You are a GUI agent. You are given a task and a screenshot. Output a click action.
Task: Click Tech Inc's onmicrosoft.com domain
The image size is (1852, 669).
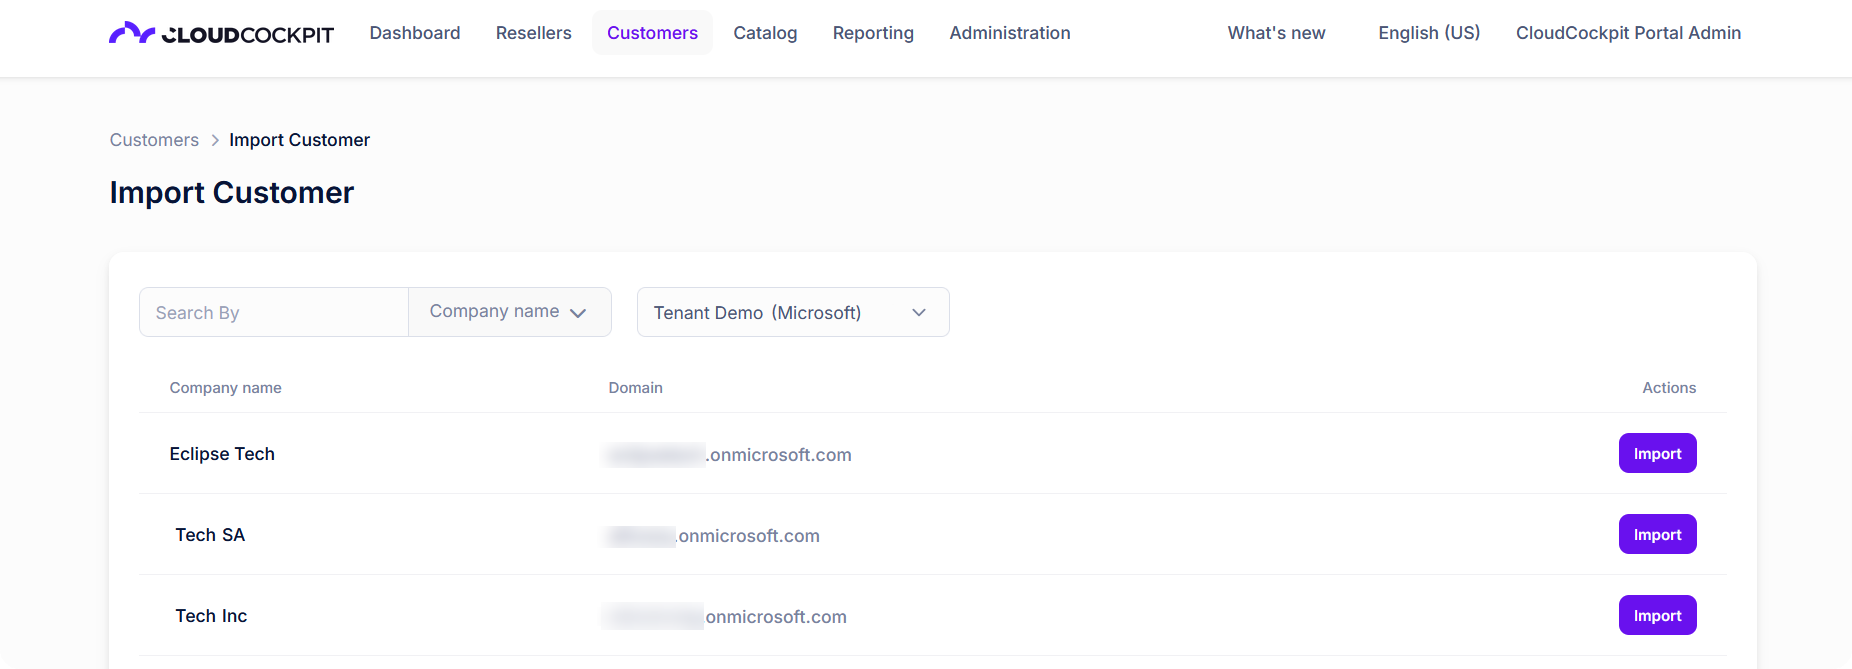tap(725, 617)
